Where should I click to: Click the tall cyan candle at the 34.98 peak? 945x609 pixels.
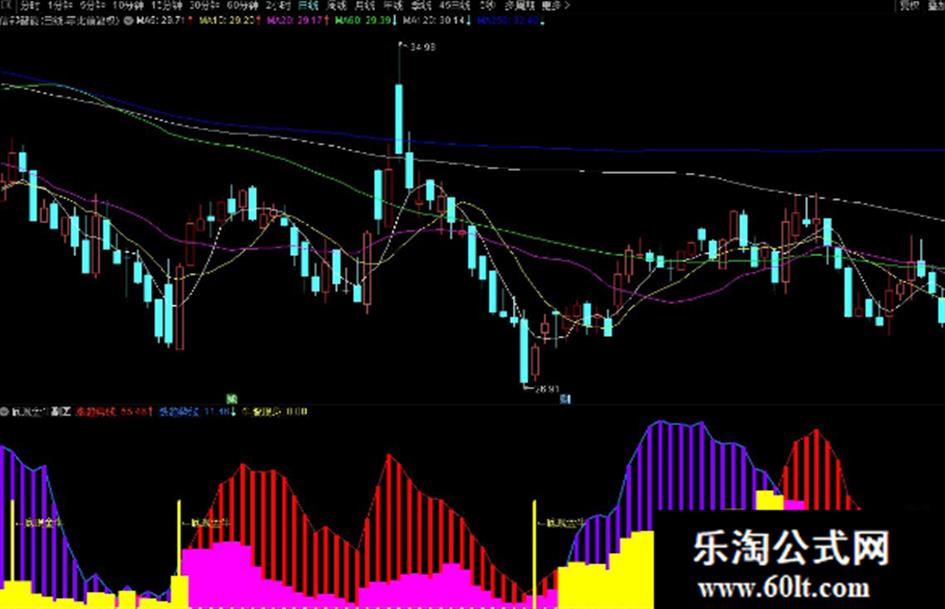(399, 119)
